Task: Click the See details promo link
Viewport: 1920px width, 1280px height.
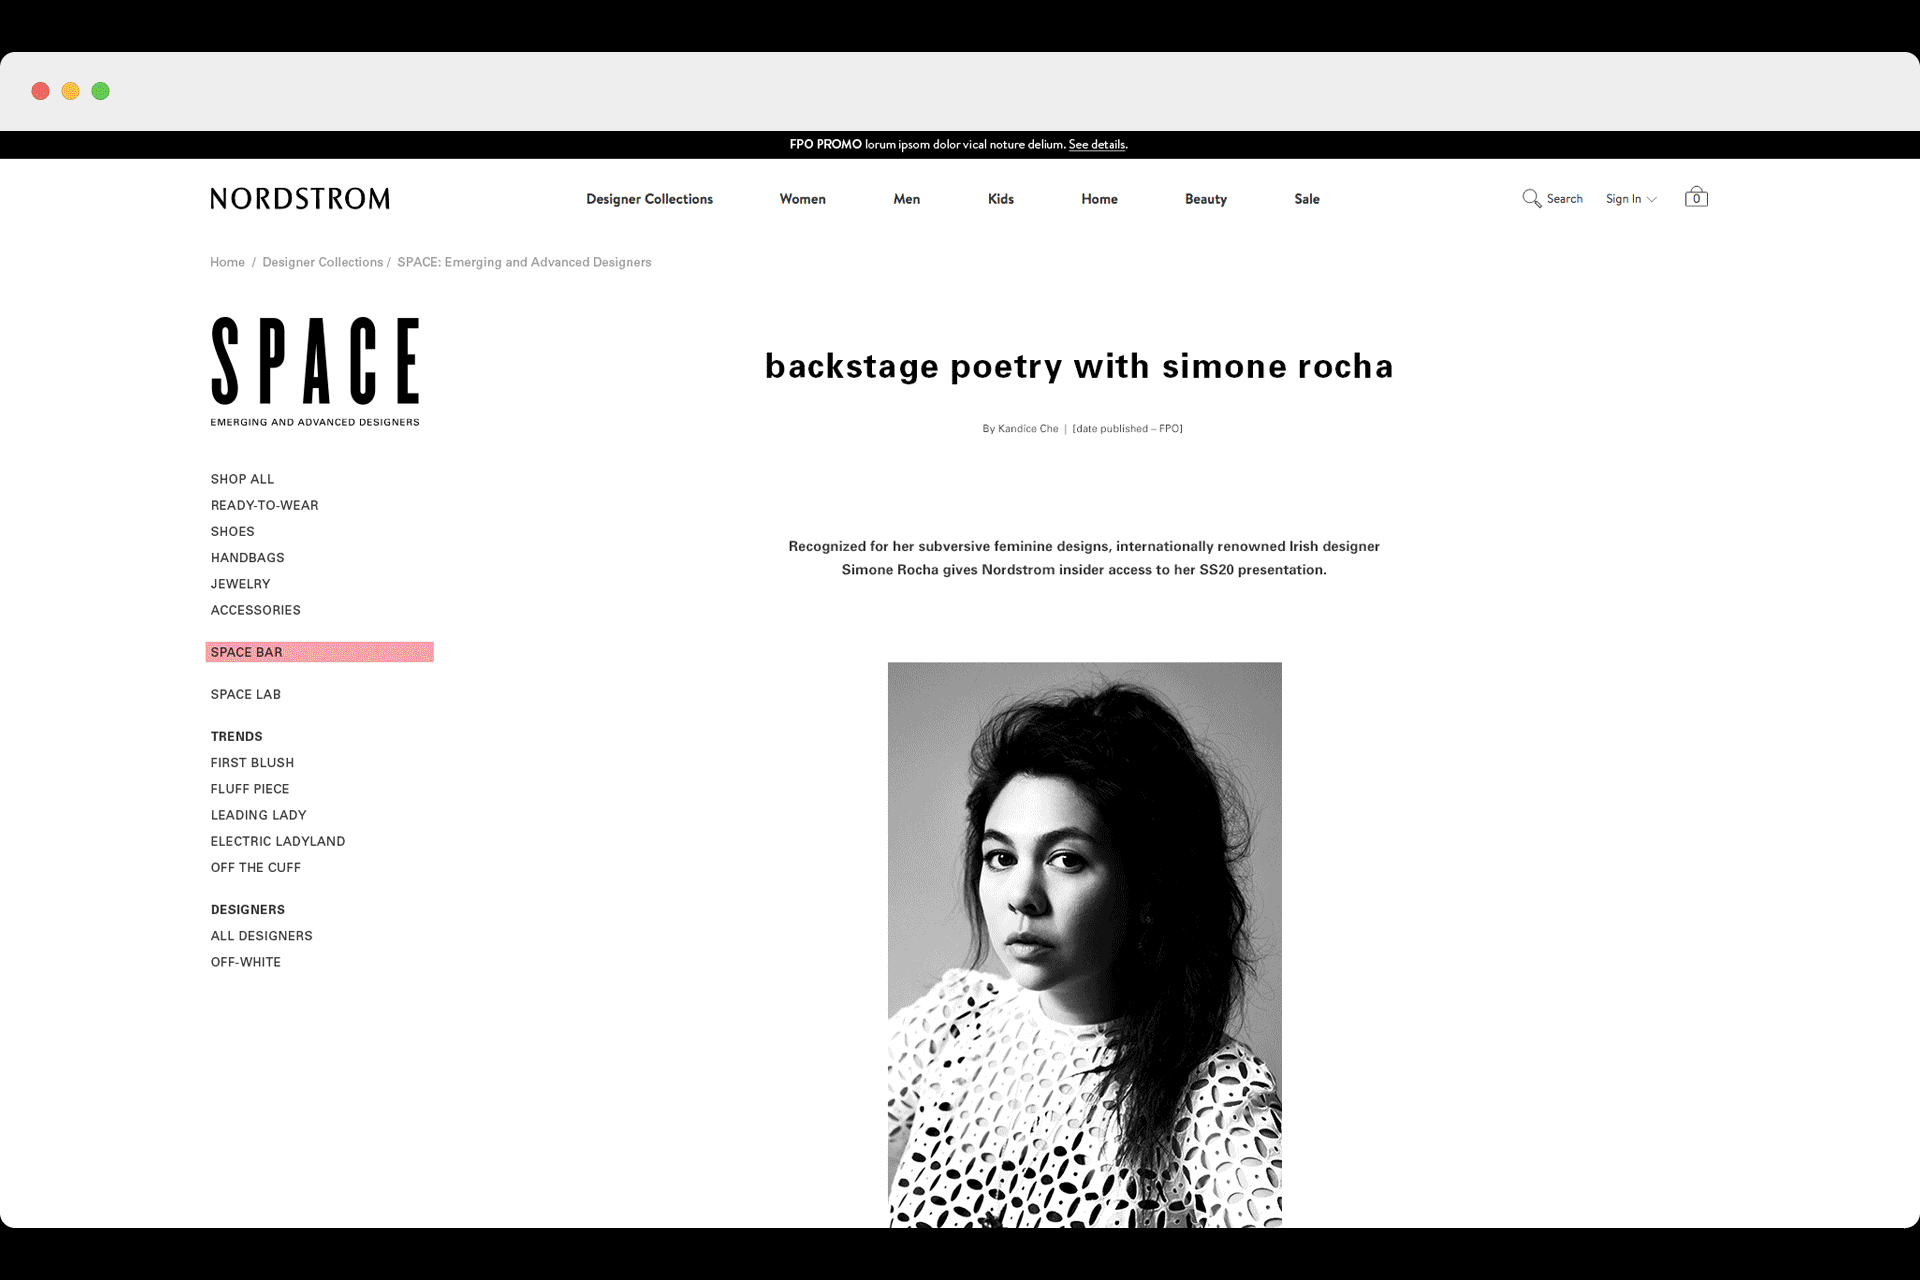Action: tap(1096, 145)
